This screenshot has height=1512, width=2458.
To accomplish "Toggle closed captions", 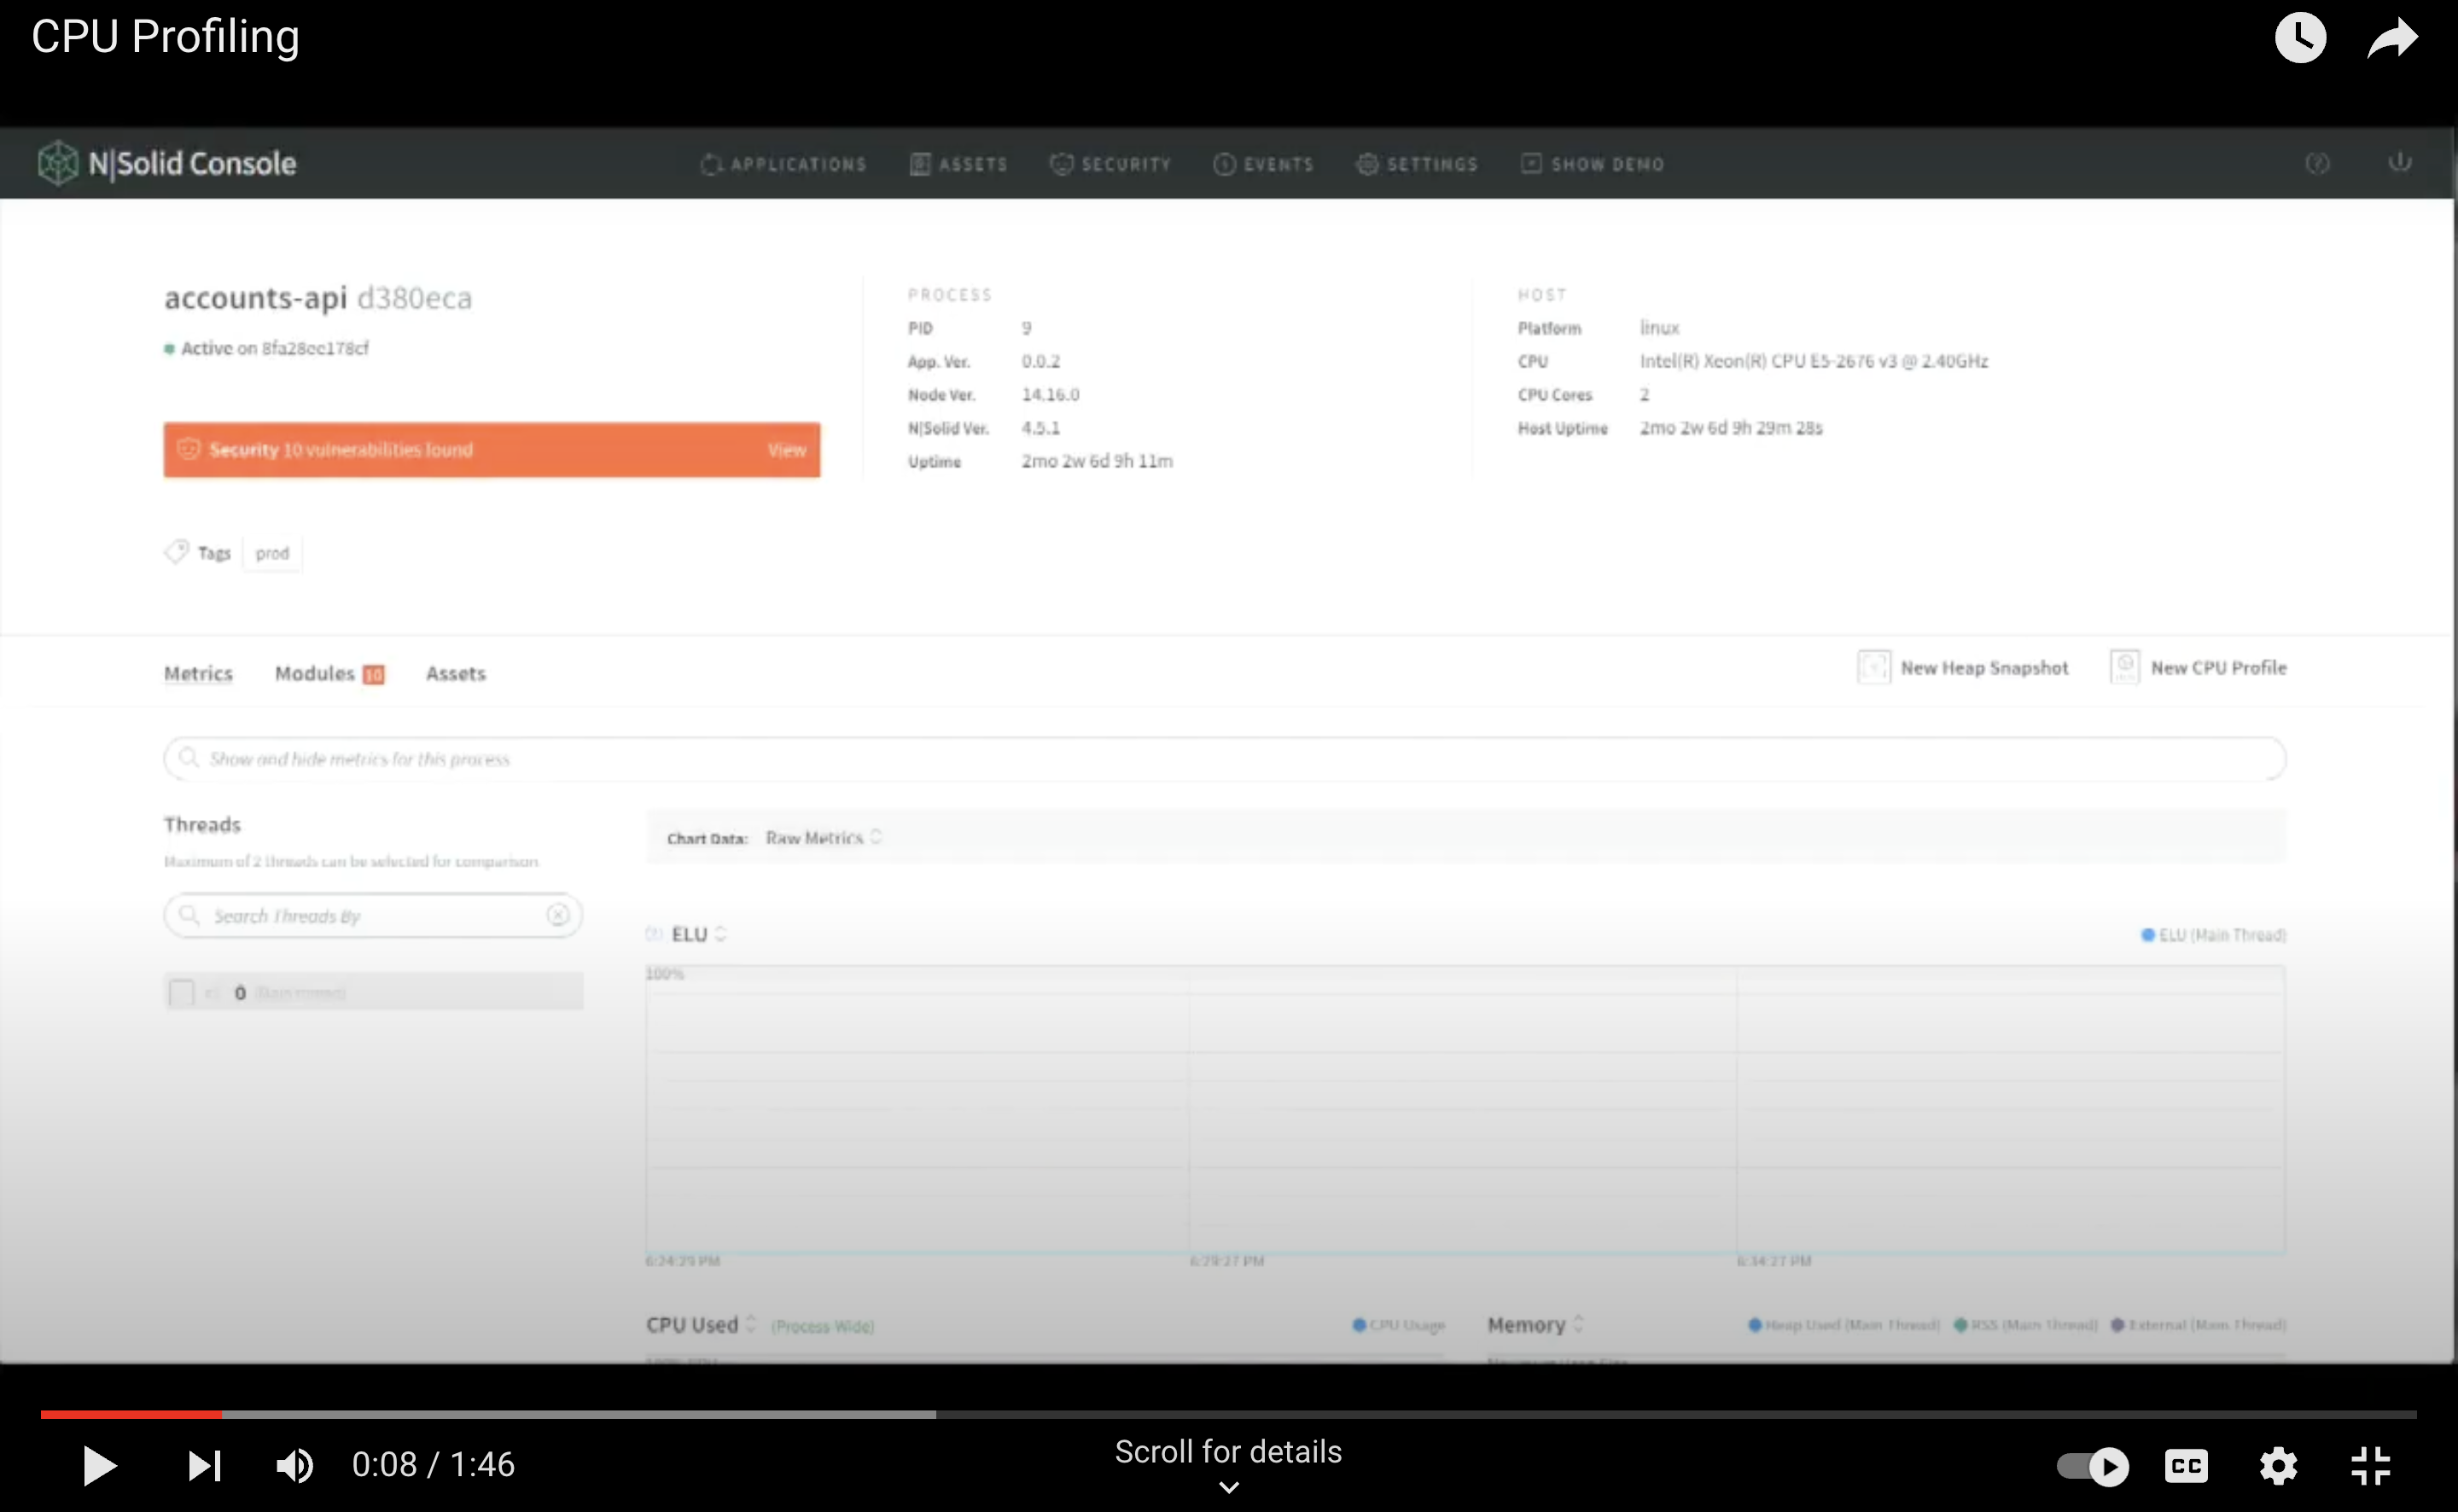I will click(2186, 1466).
